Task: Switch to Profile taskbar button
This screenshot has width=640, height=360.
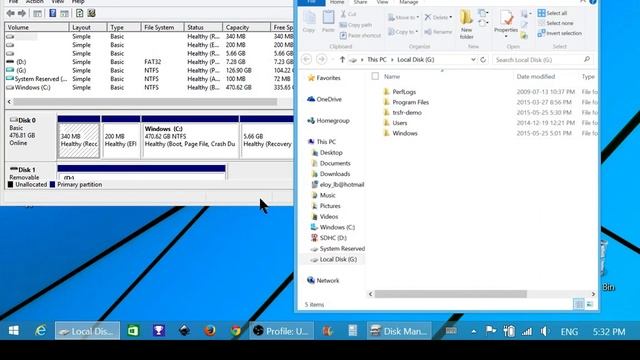Action: (282, 331)
